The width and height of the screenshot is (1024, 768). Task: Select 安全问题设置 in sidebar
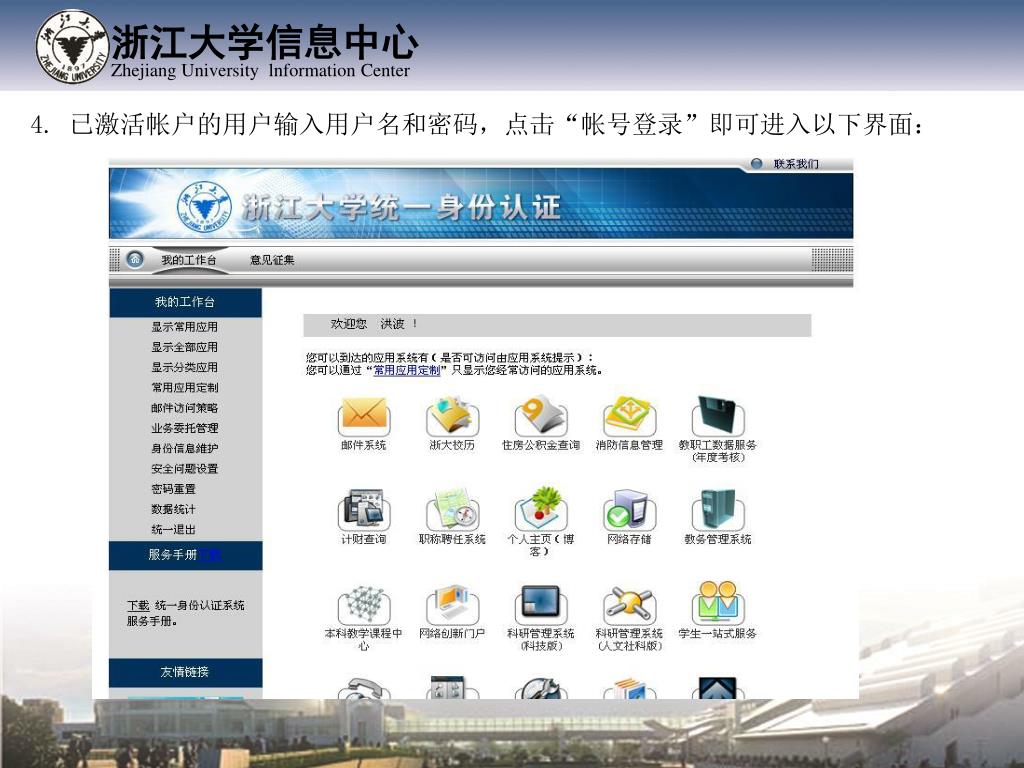185,468
